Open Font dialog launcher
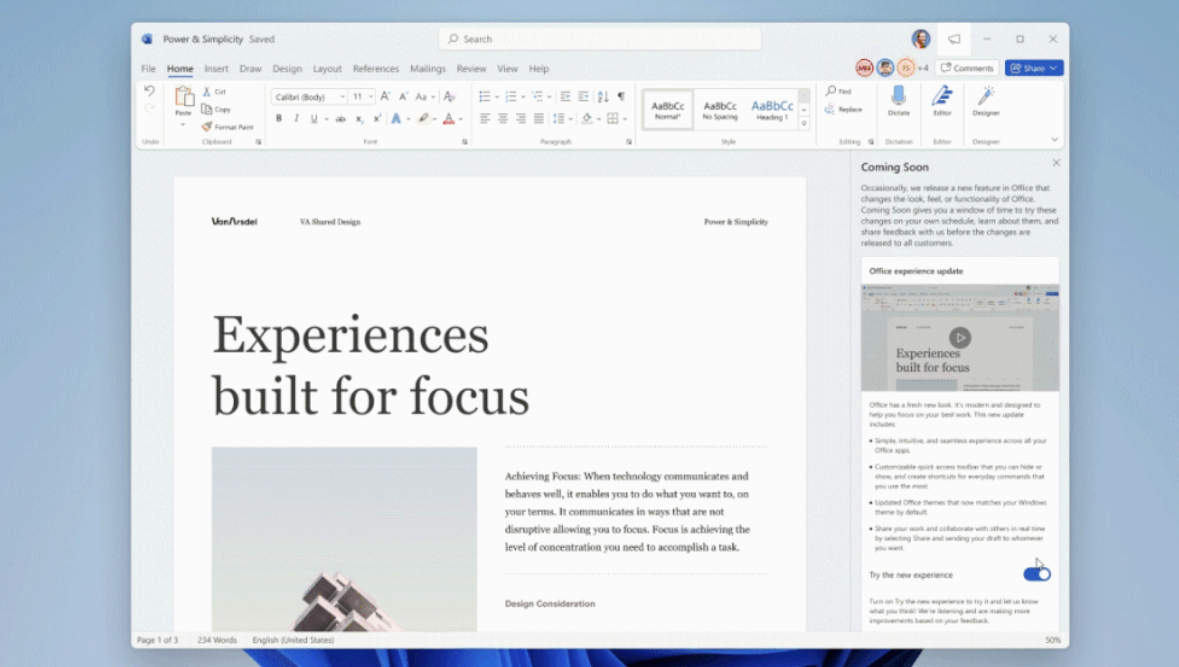This screenshot has height=667, width=1179. (465, 141)
